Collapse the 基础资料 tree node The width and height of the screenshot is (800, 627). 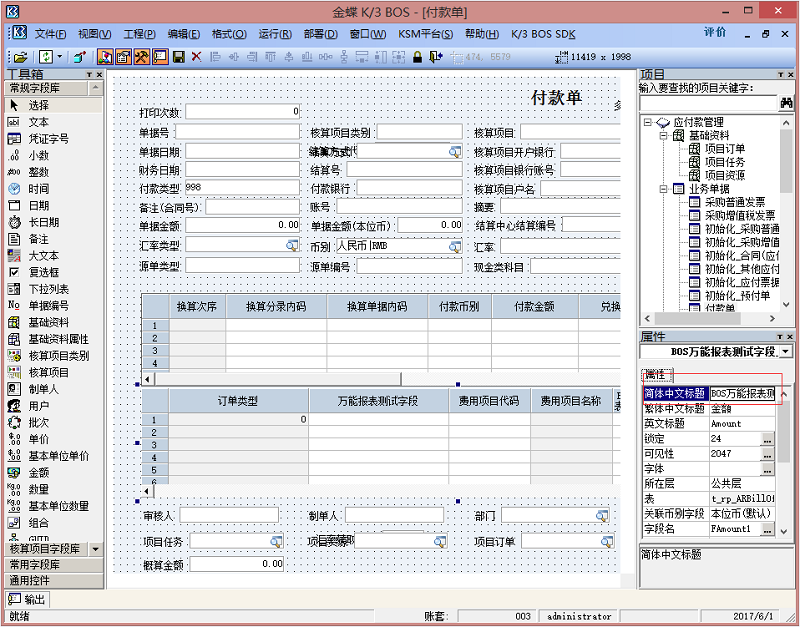tap(663, 136)
